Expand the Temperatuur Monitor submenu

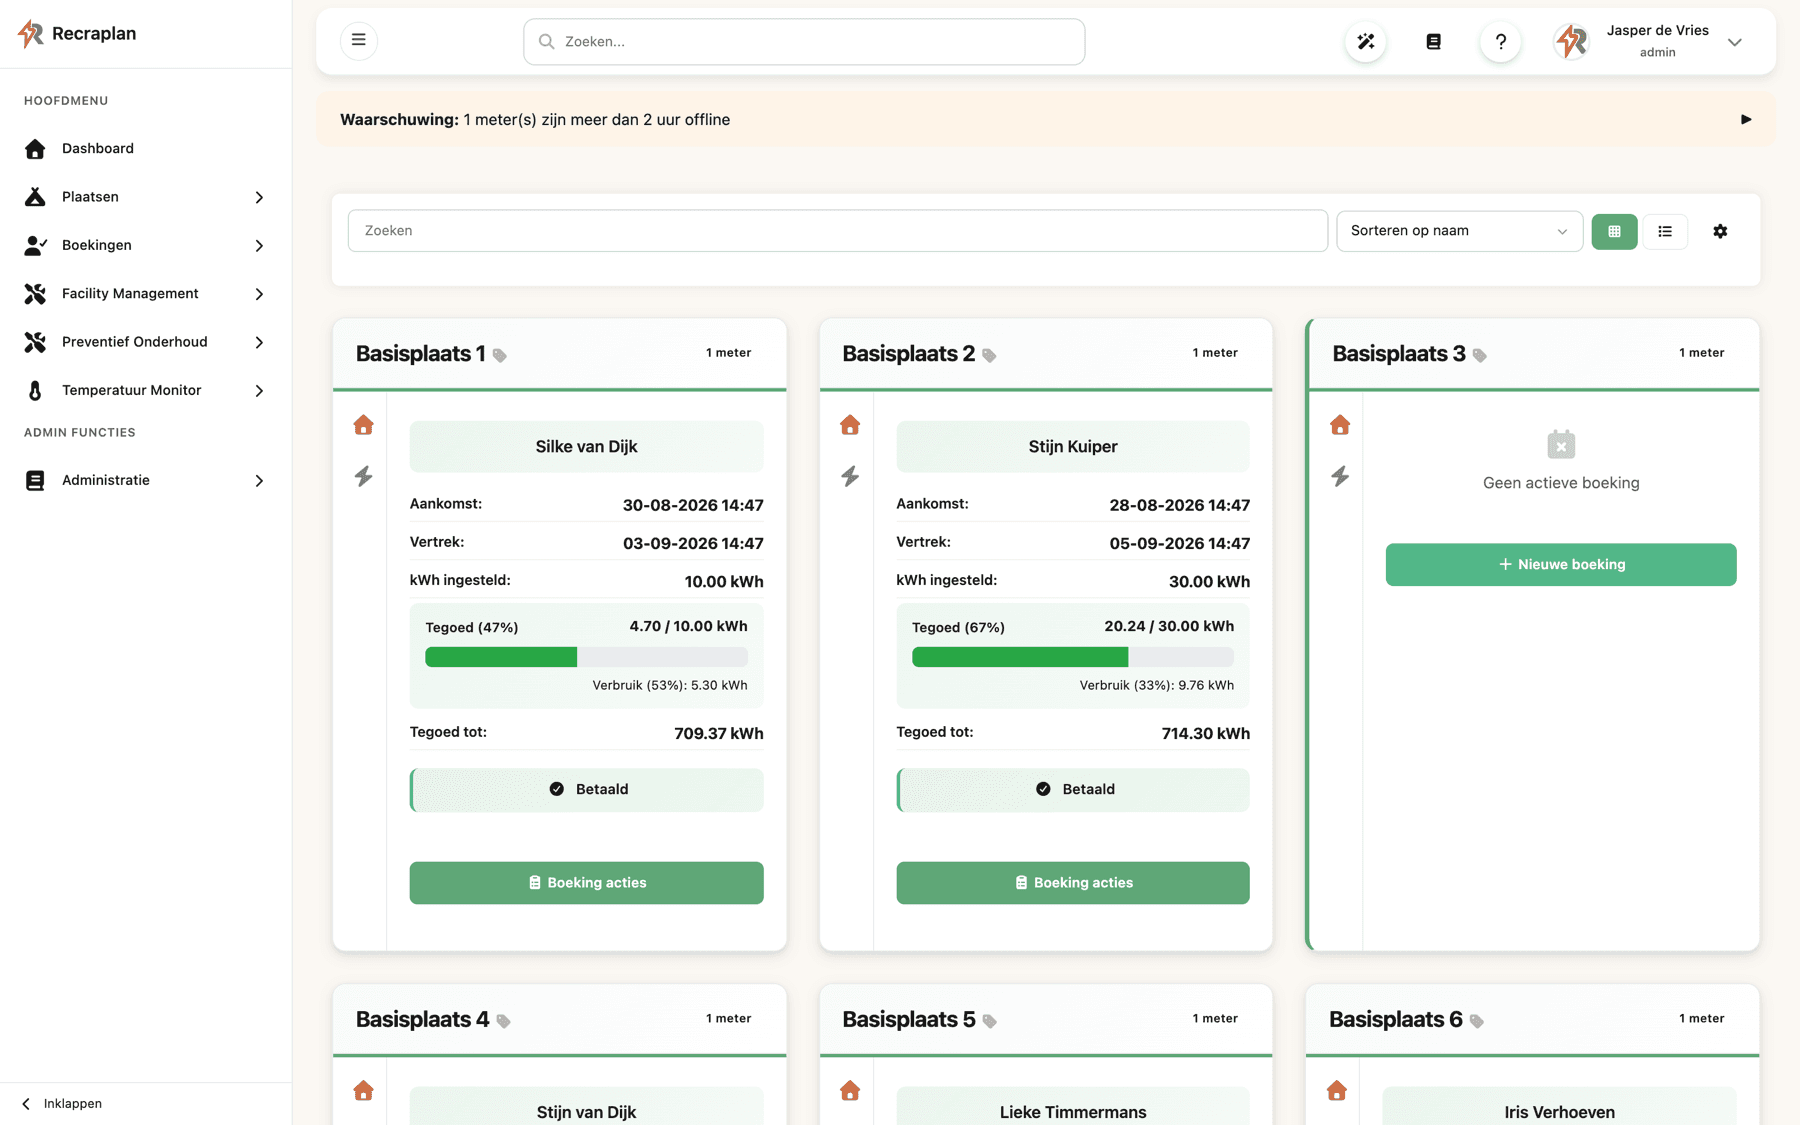pos(259,391)
